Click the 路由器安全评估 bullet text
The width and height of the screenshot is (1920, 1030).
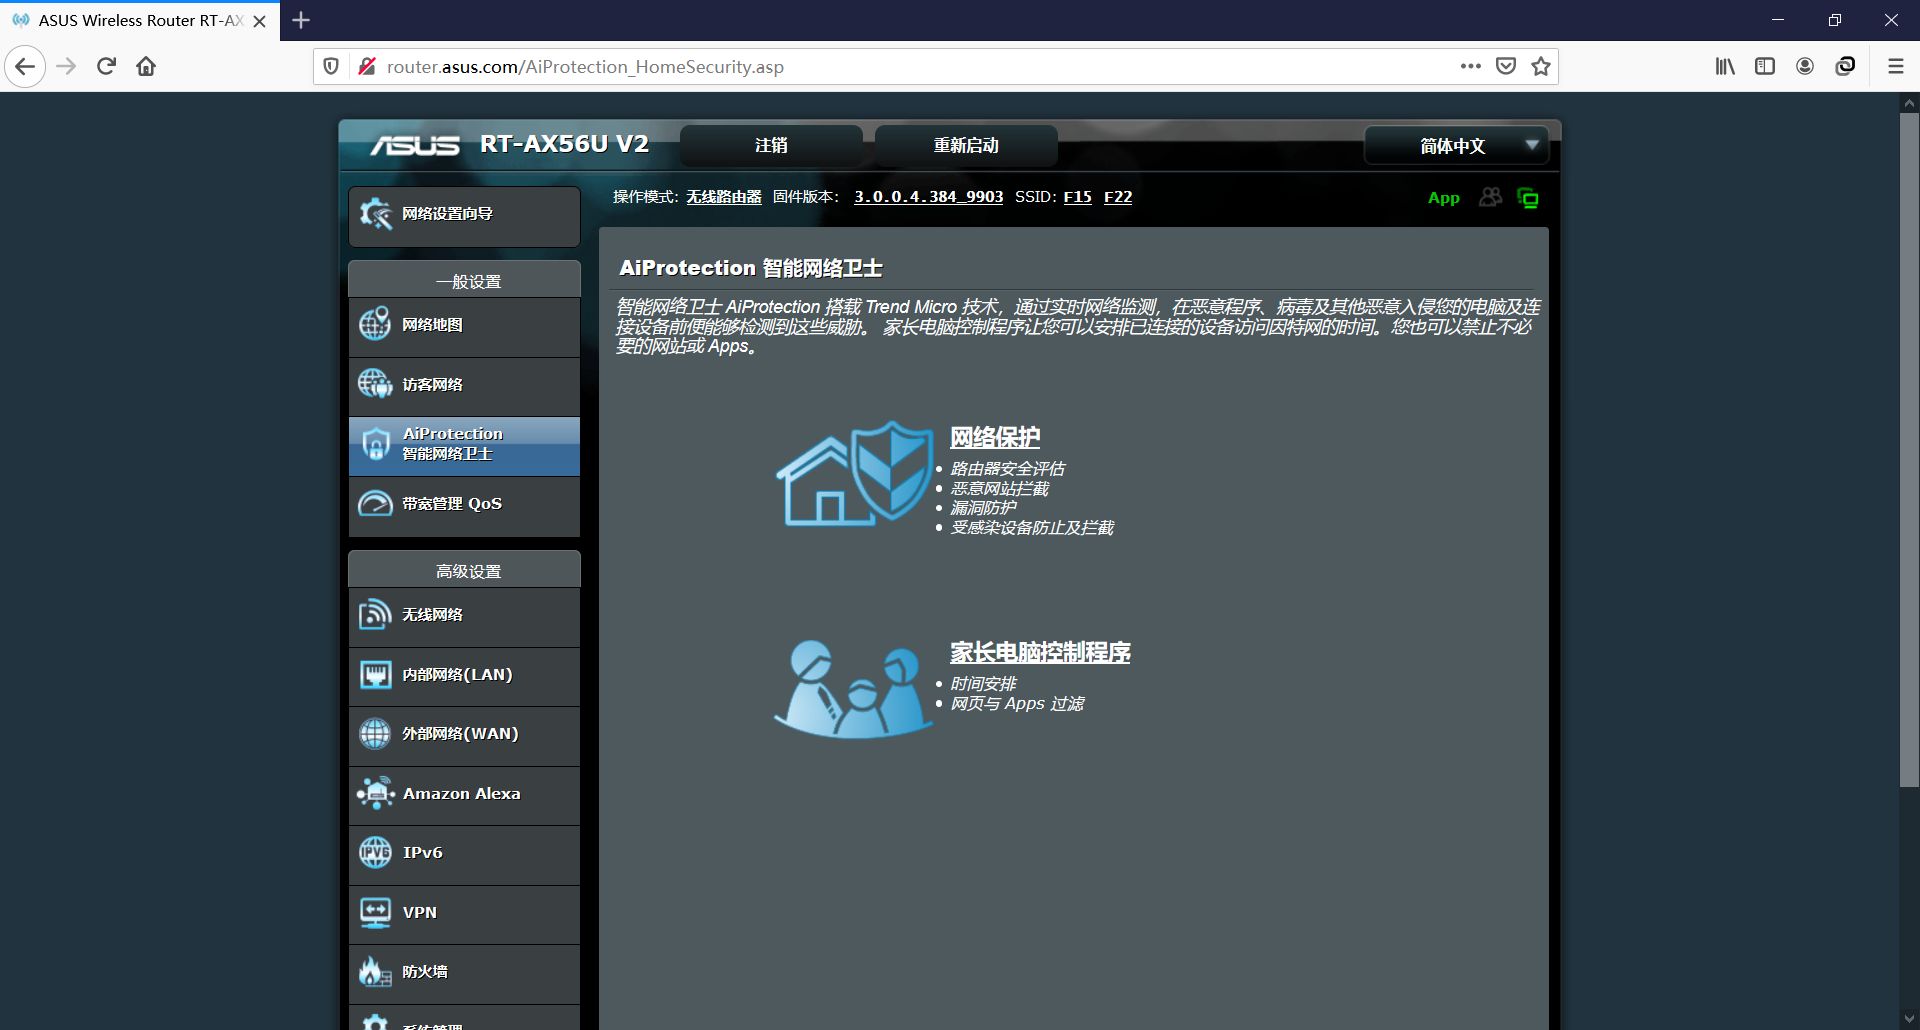tap(1007, 468)
